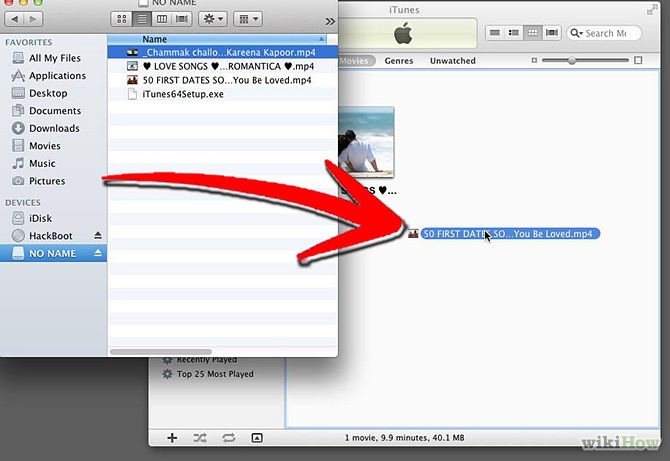The image size is (670, 461).
Task: Switch iTunes to grid view
Action: click(532, 33)
